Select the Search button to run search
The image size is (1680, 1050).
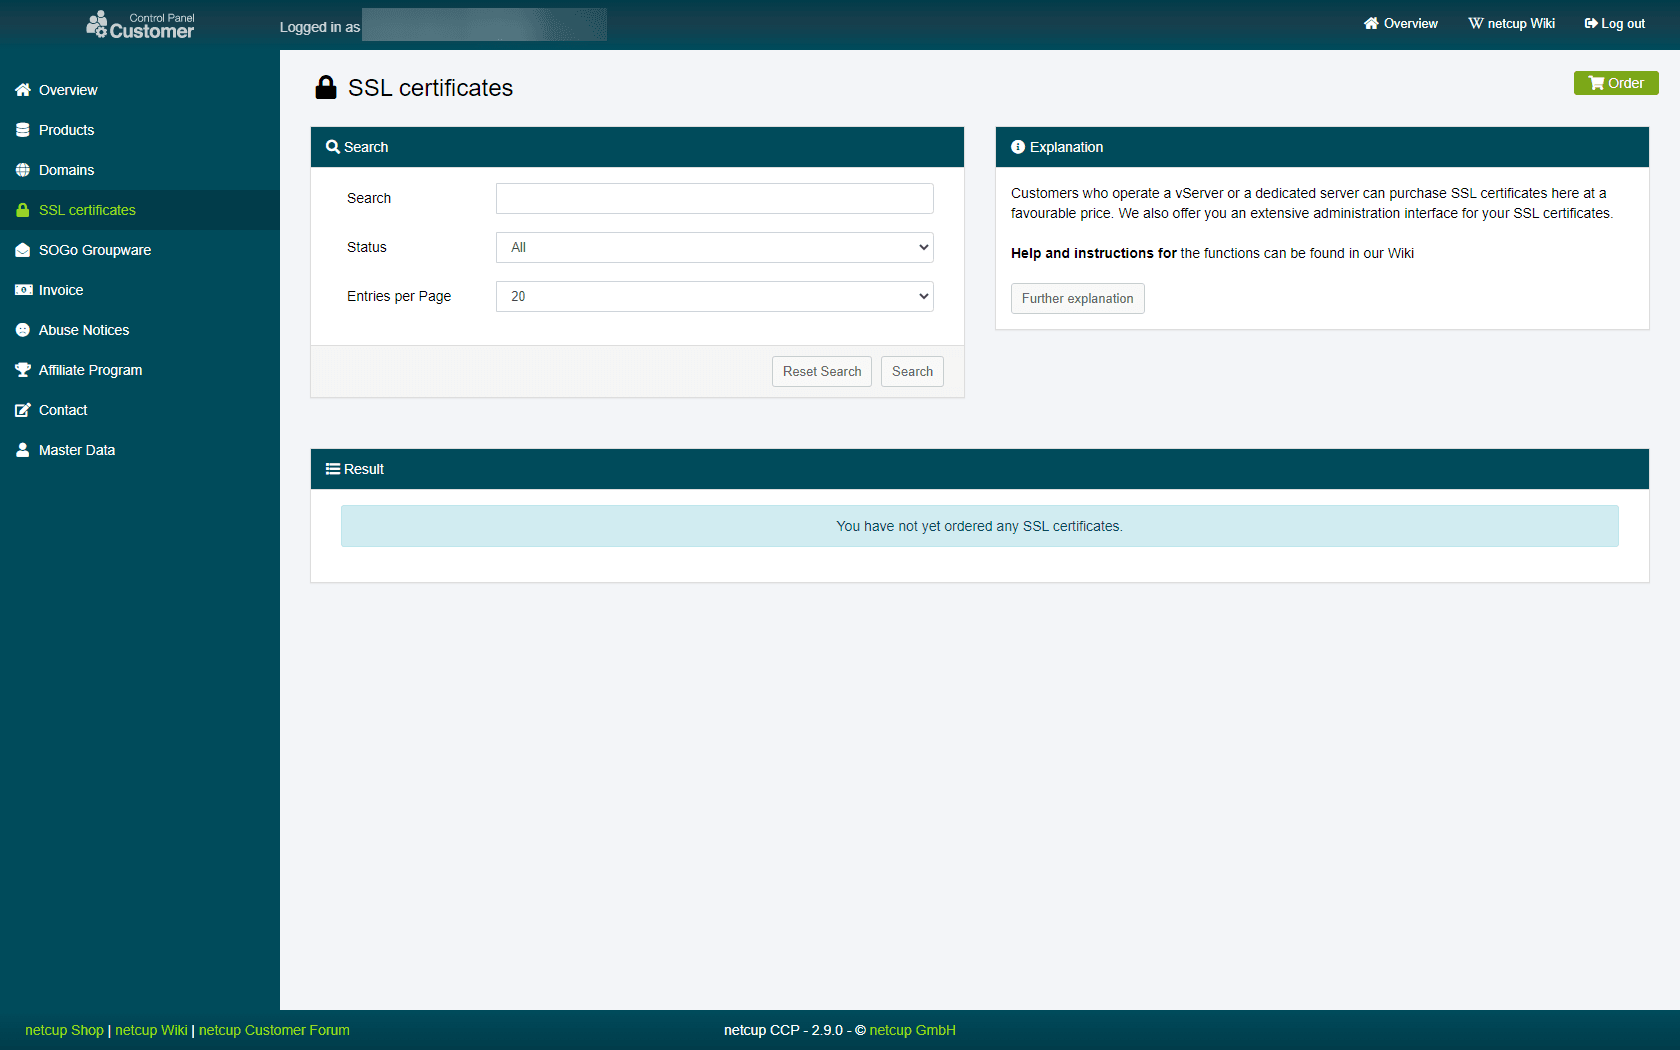pyautogui.click(x=911, y=371)
